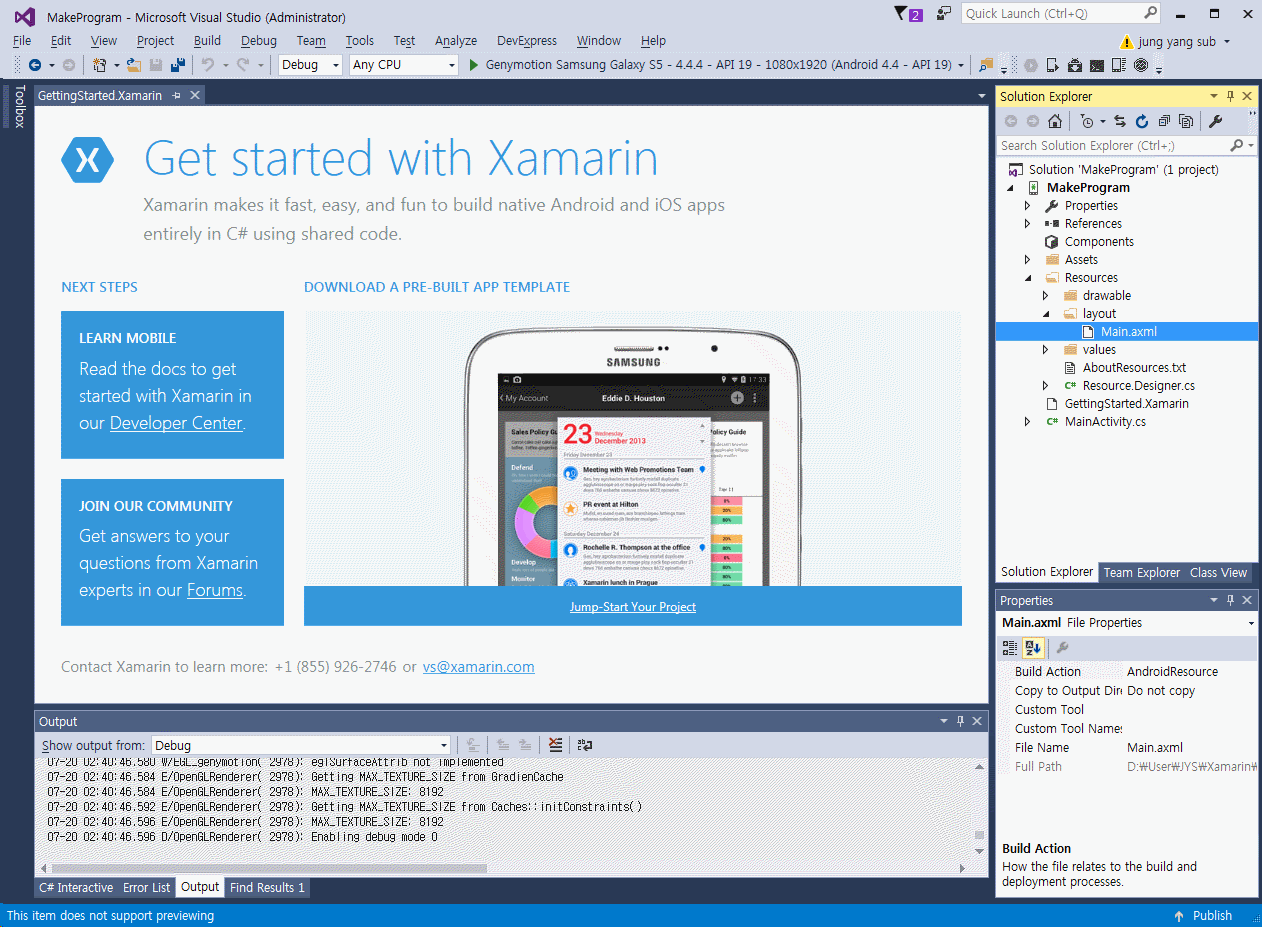Click the Home icon in Solution Explorer
The width and height of the screenshot is (1262, 927).
(x=1055, y=122)
